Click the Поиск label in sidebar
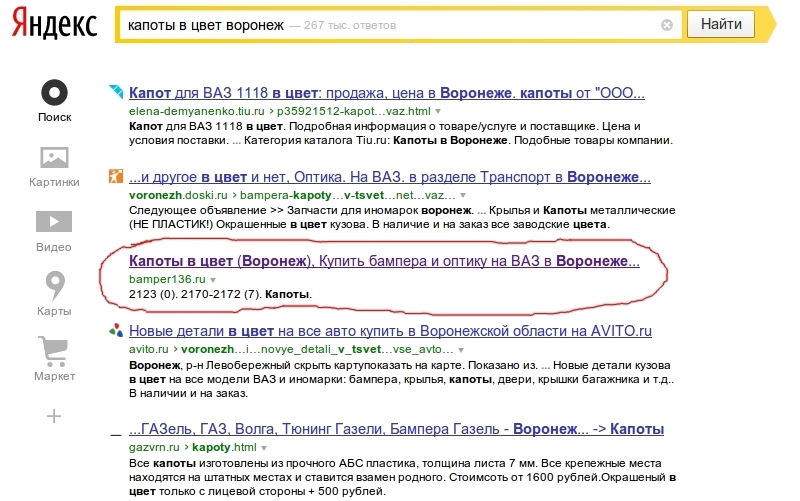 55,117
